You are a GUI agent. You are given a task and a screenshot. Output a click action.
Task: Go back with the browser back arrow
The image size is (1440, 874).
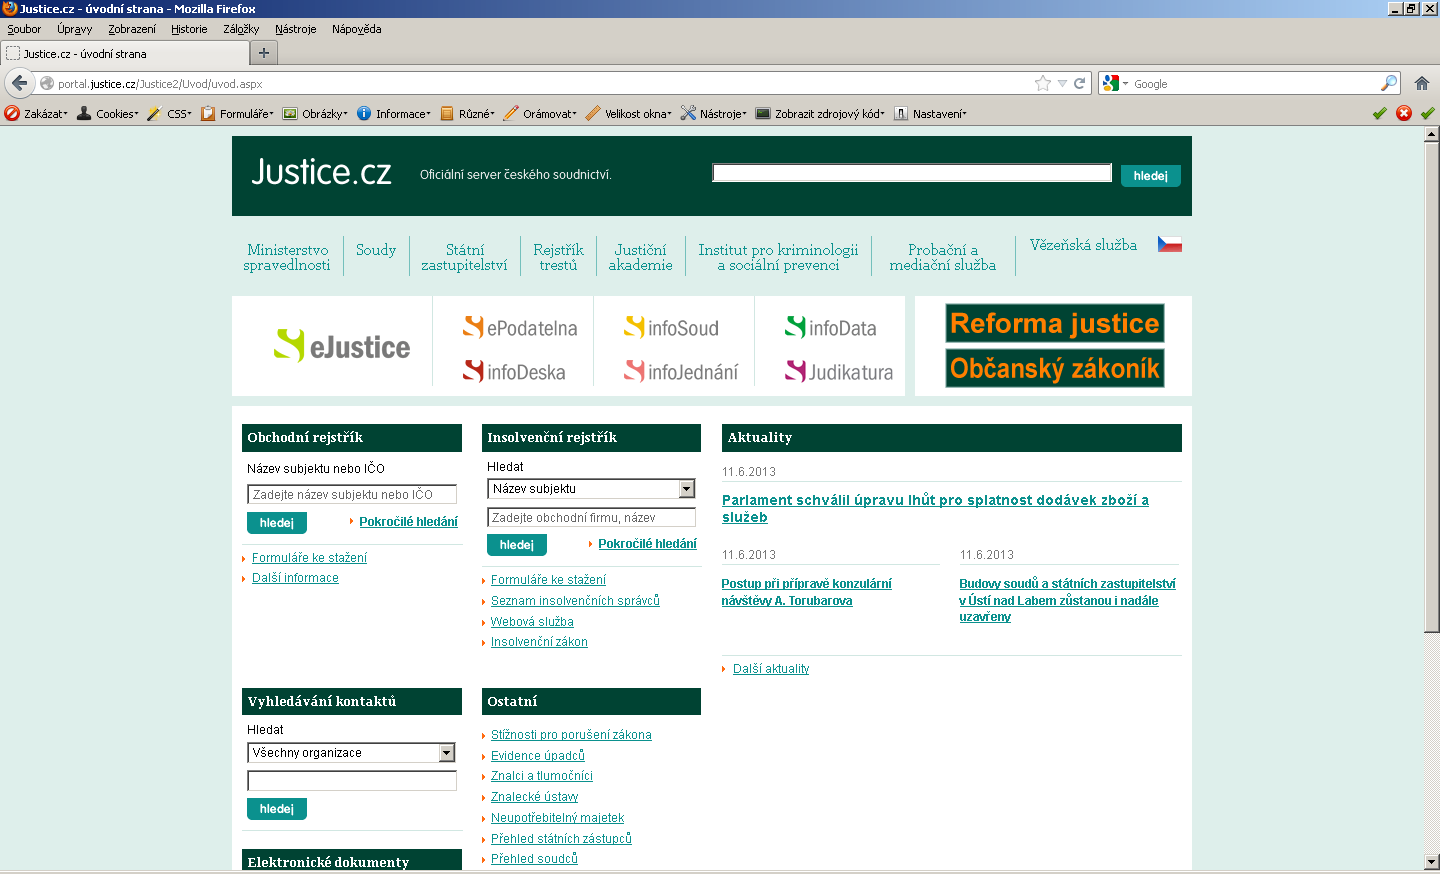(x=19, y=83)
